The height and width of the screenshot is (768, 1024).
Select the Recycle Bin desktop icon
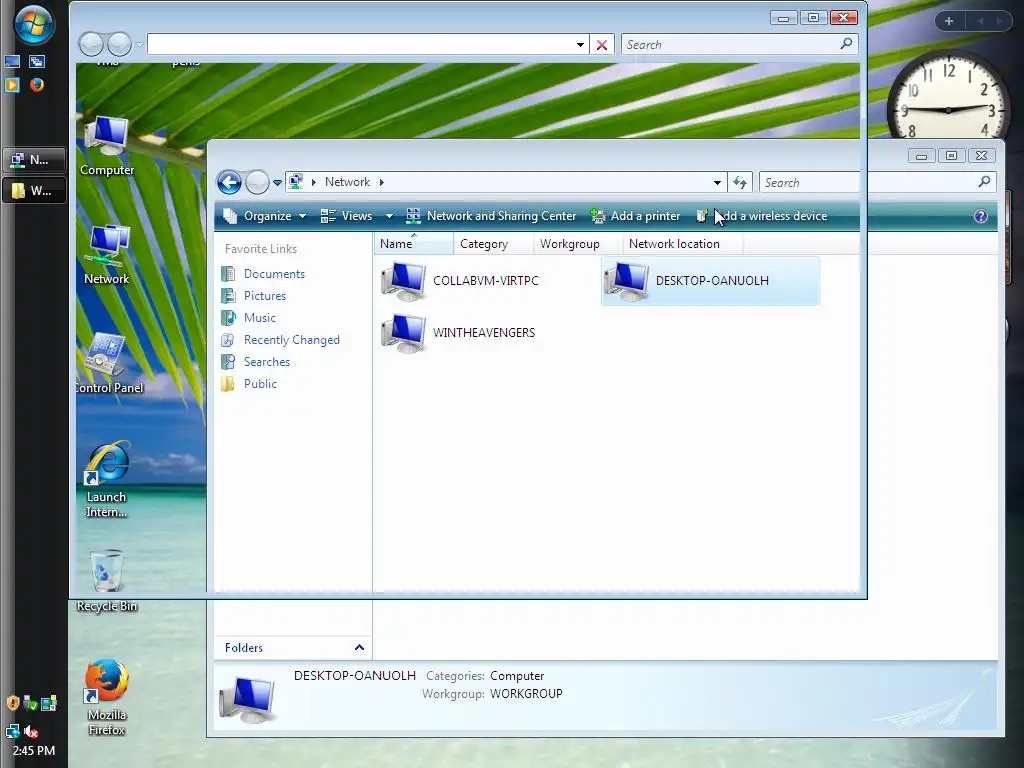point(106,581)
